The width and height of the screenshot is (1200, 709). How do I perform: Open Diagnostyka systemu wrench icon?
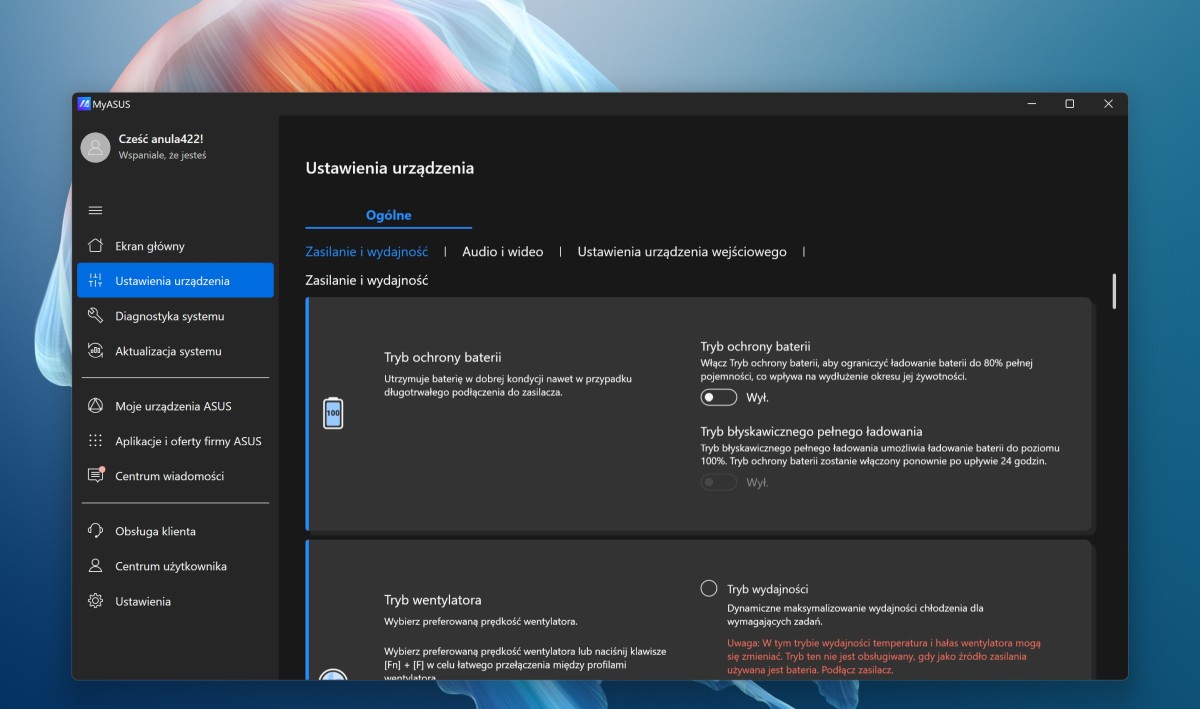95,316
